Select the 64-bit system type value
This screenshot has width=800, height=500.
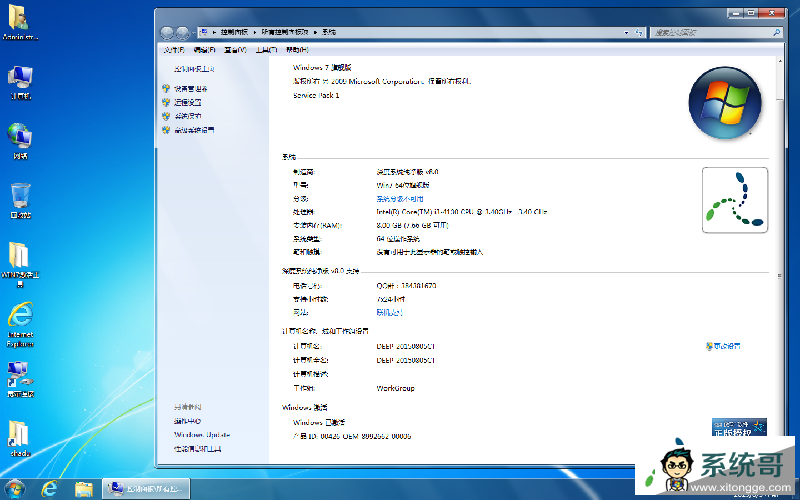pyautogui.click(x=398, y=239)
